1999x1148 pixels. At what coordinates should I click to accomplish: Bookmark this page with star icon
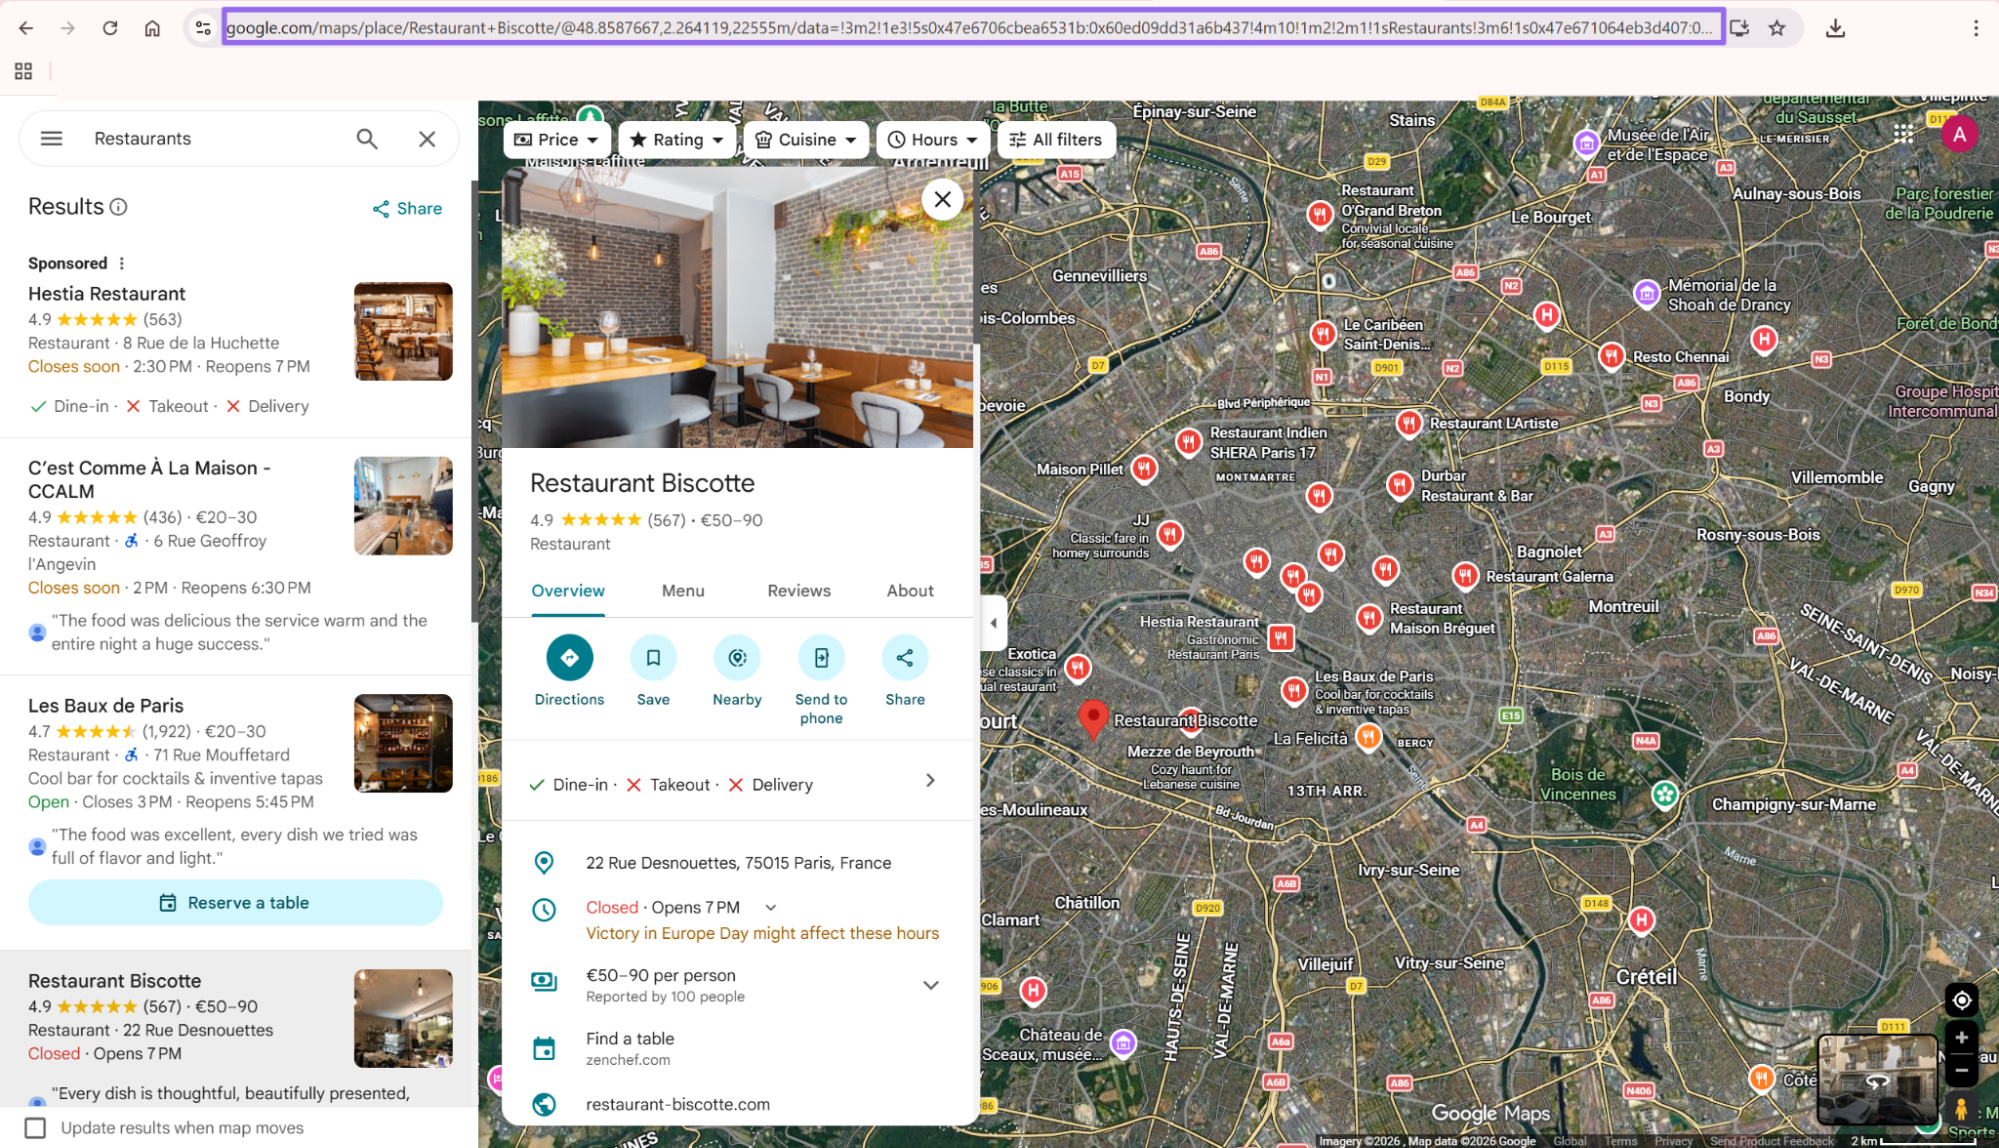pyautogui.click(x=1776, y=28)
